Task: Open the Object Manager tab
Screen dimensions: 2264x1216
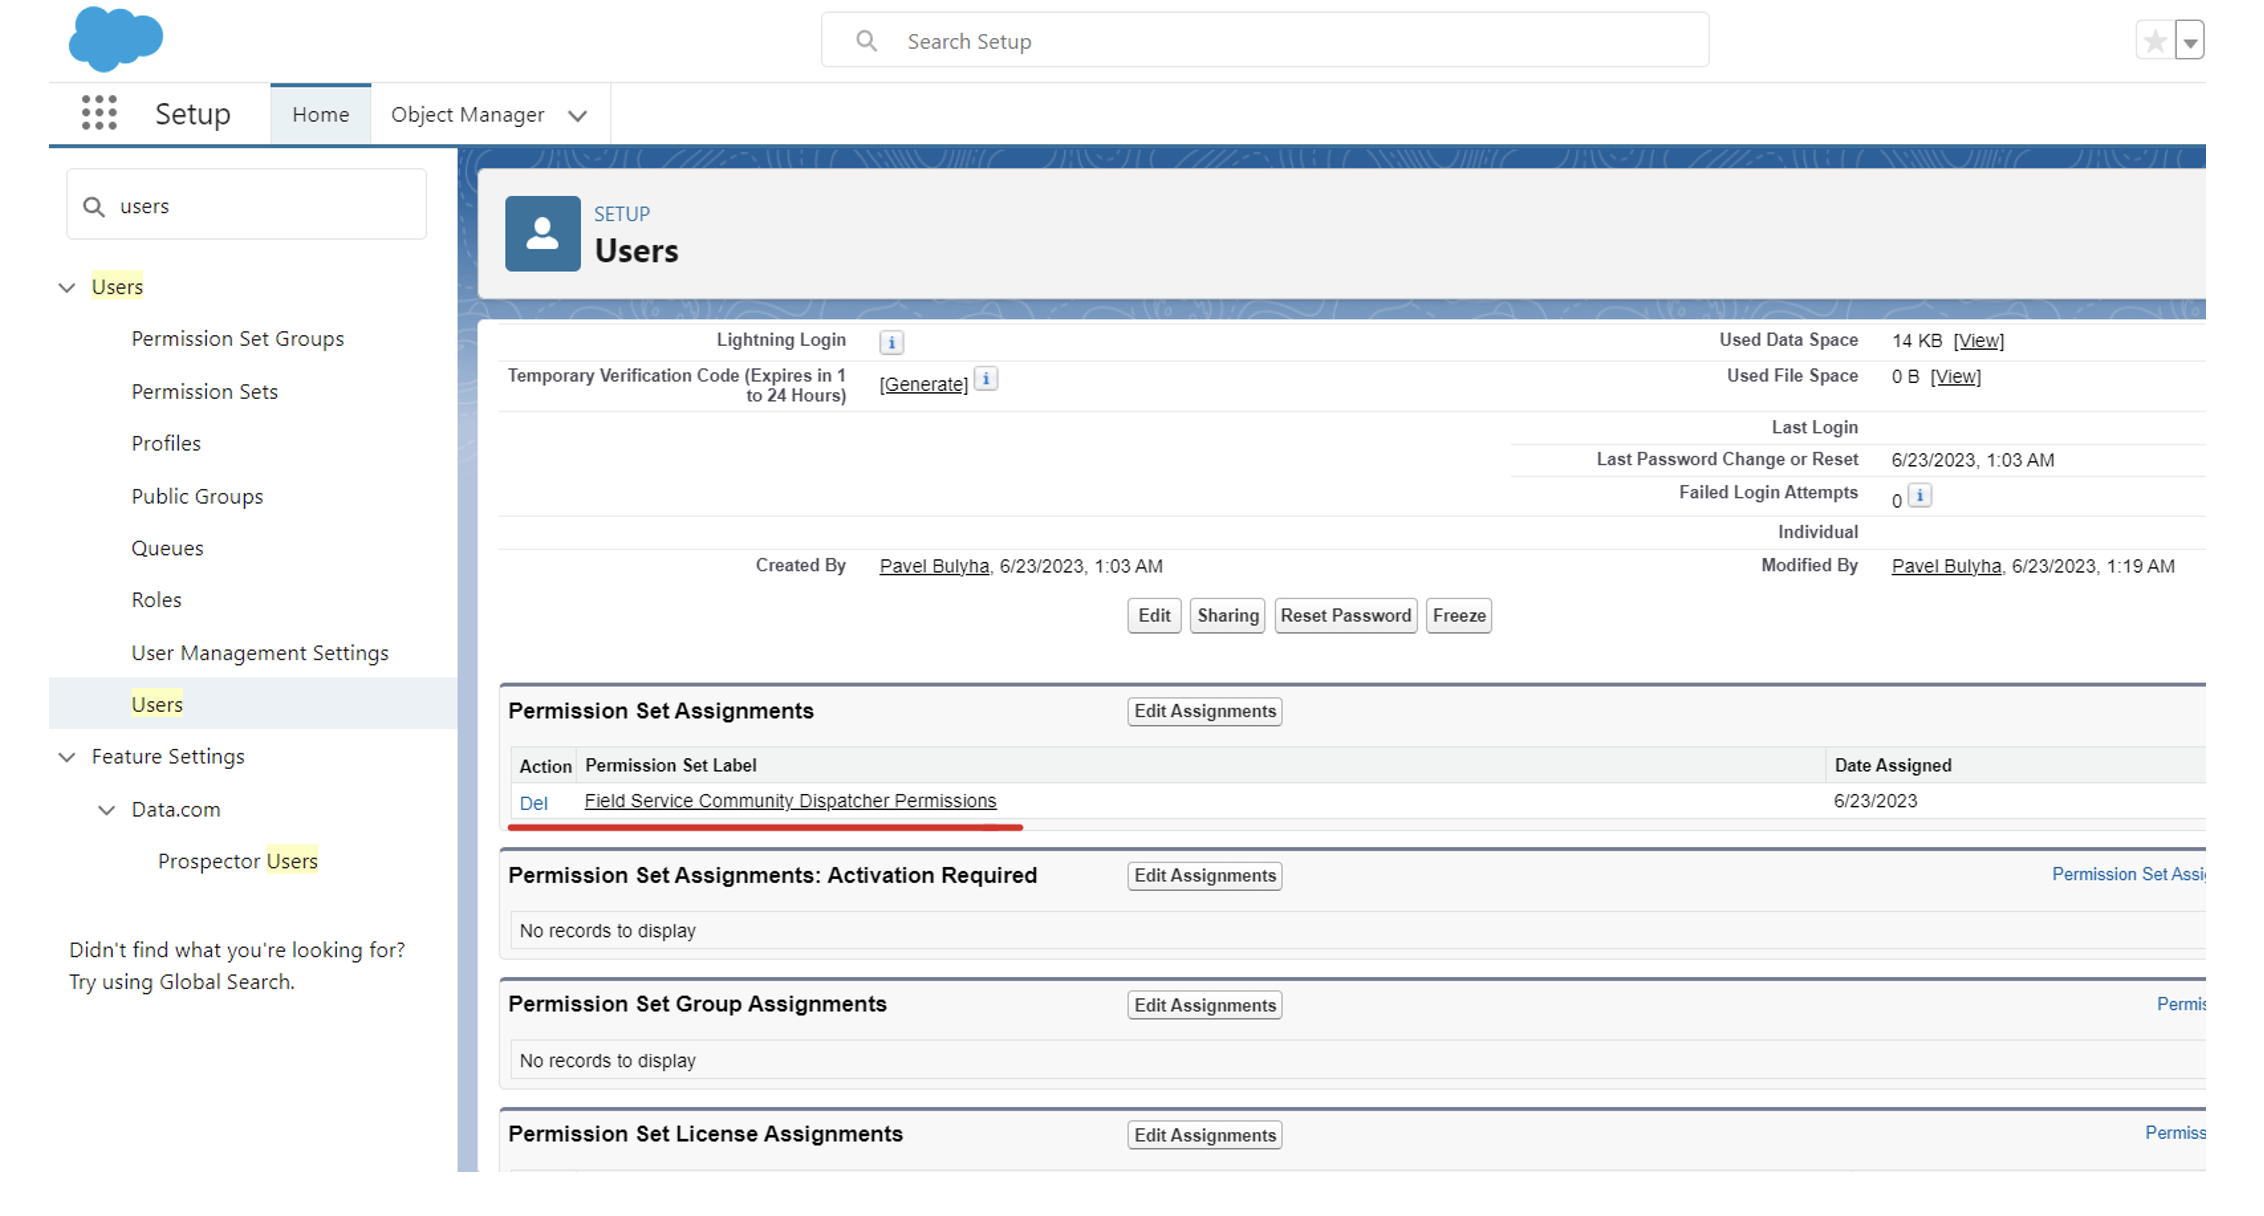Action: tap(467, 115)
